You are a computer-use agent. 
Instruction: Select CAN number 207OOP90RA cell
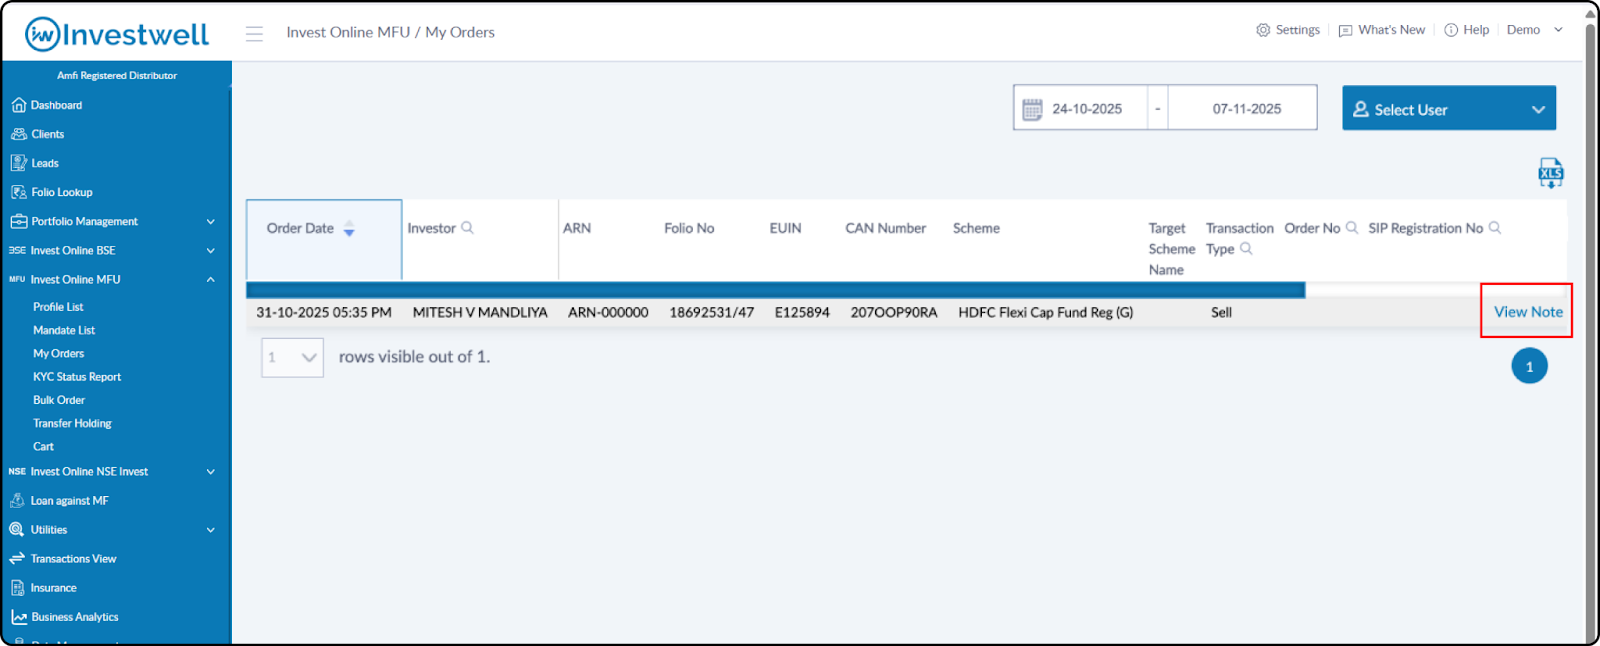894,312
